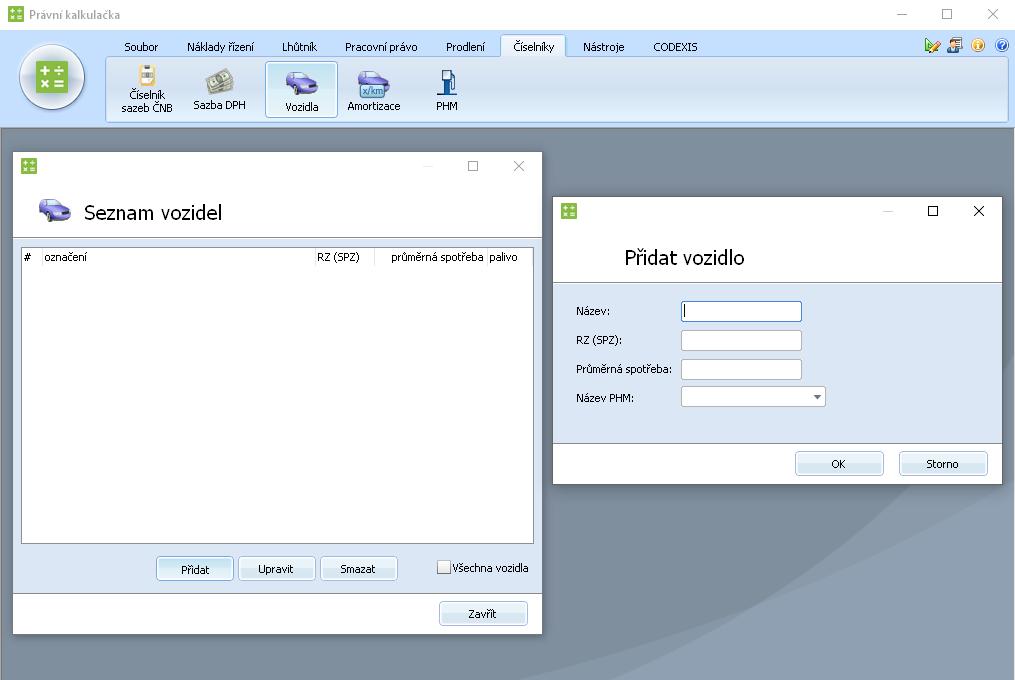Minimize the Právní kalkulačka main window
The width and height of the screenshot is (1015, 680).
902,14
